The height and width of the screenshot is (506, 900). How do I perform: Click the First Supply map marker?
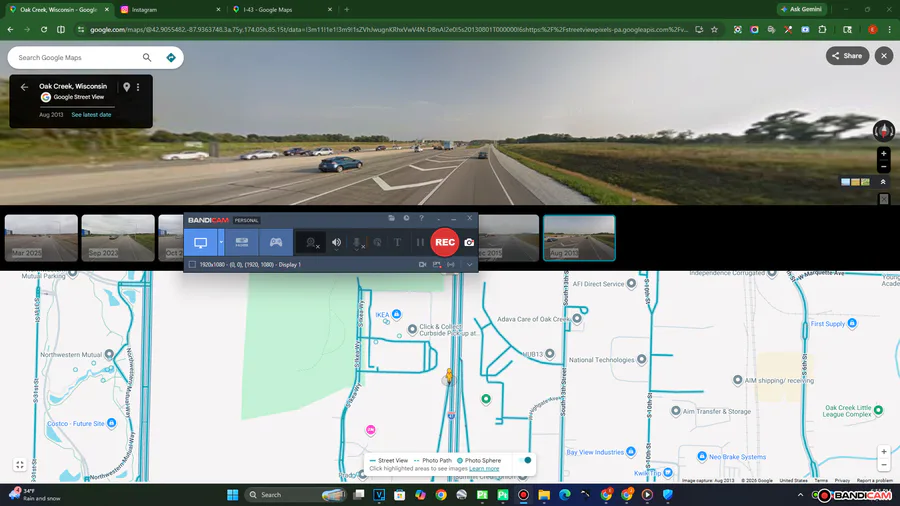(852, 323)
